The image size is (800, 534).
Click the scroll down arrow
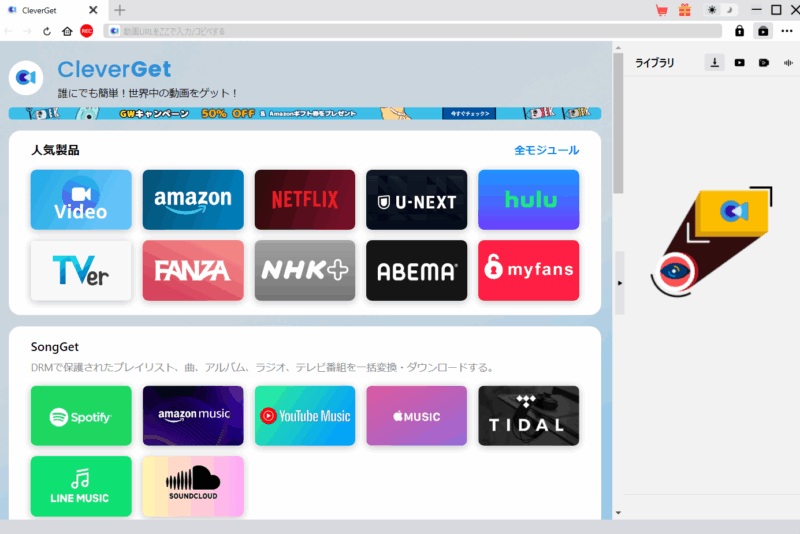[x=618, y=513]
